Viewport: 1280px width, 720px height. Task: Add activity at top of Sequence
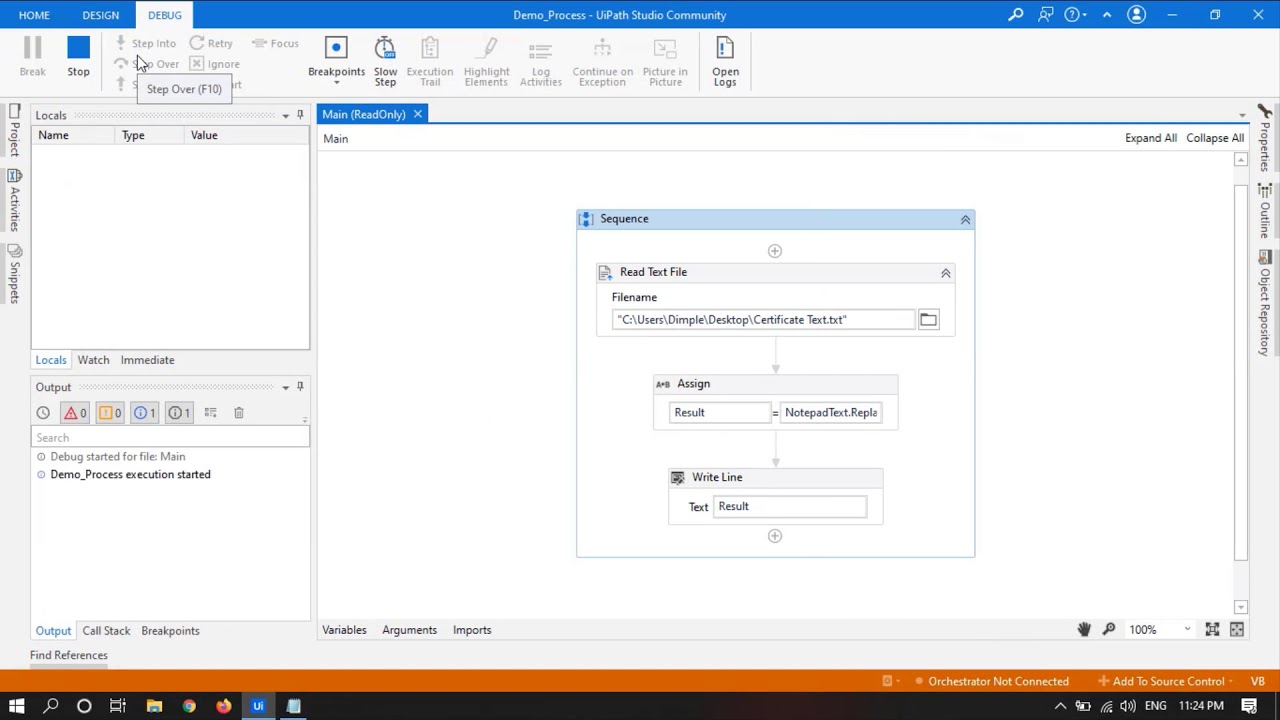pyautogui.click(x=774, y=251)
